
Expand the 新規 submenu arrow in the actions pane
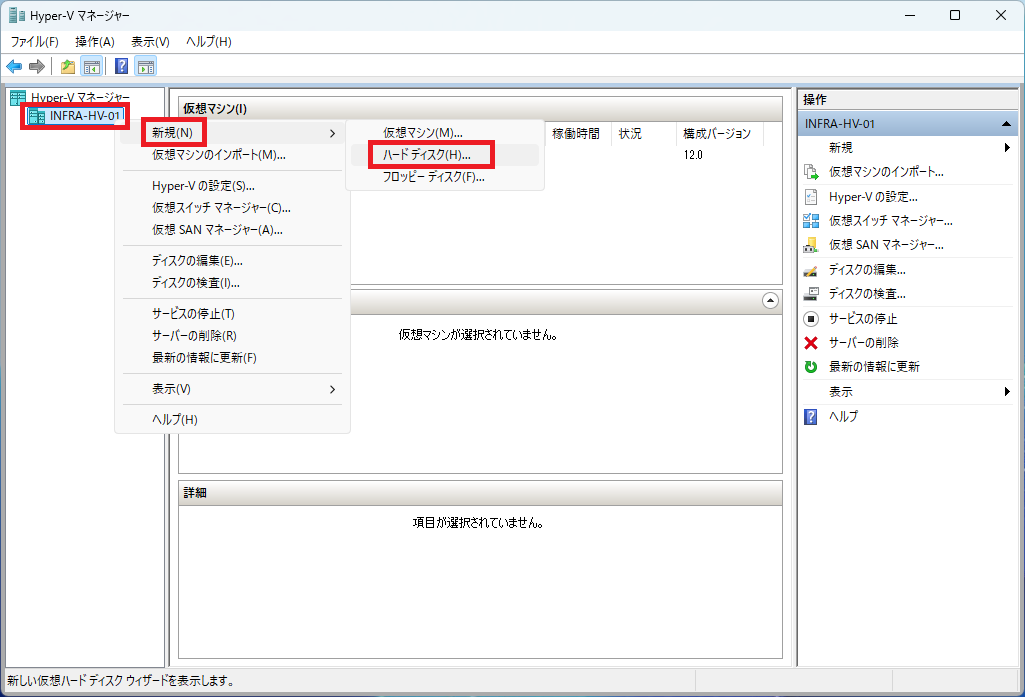click(x=1007, y=148)
